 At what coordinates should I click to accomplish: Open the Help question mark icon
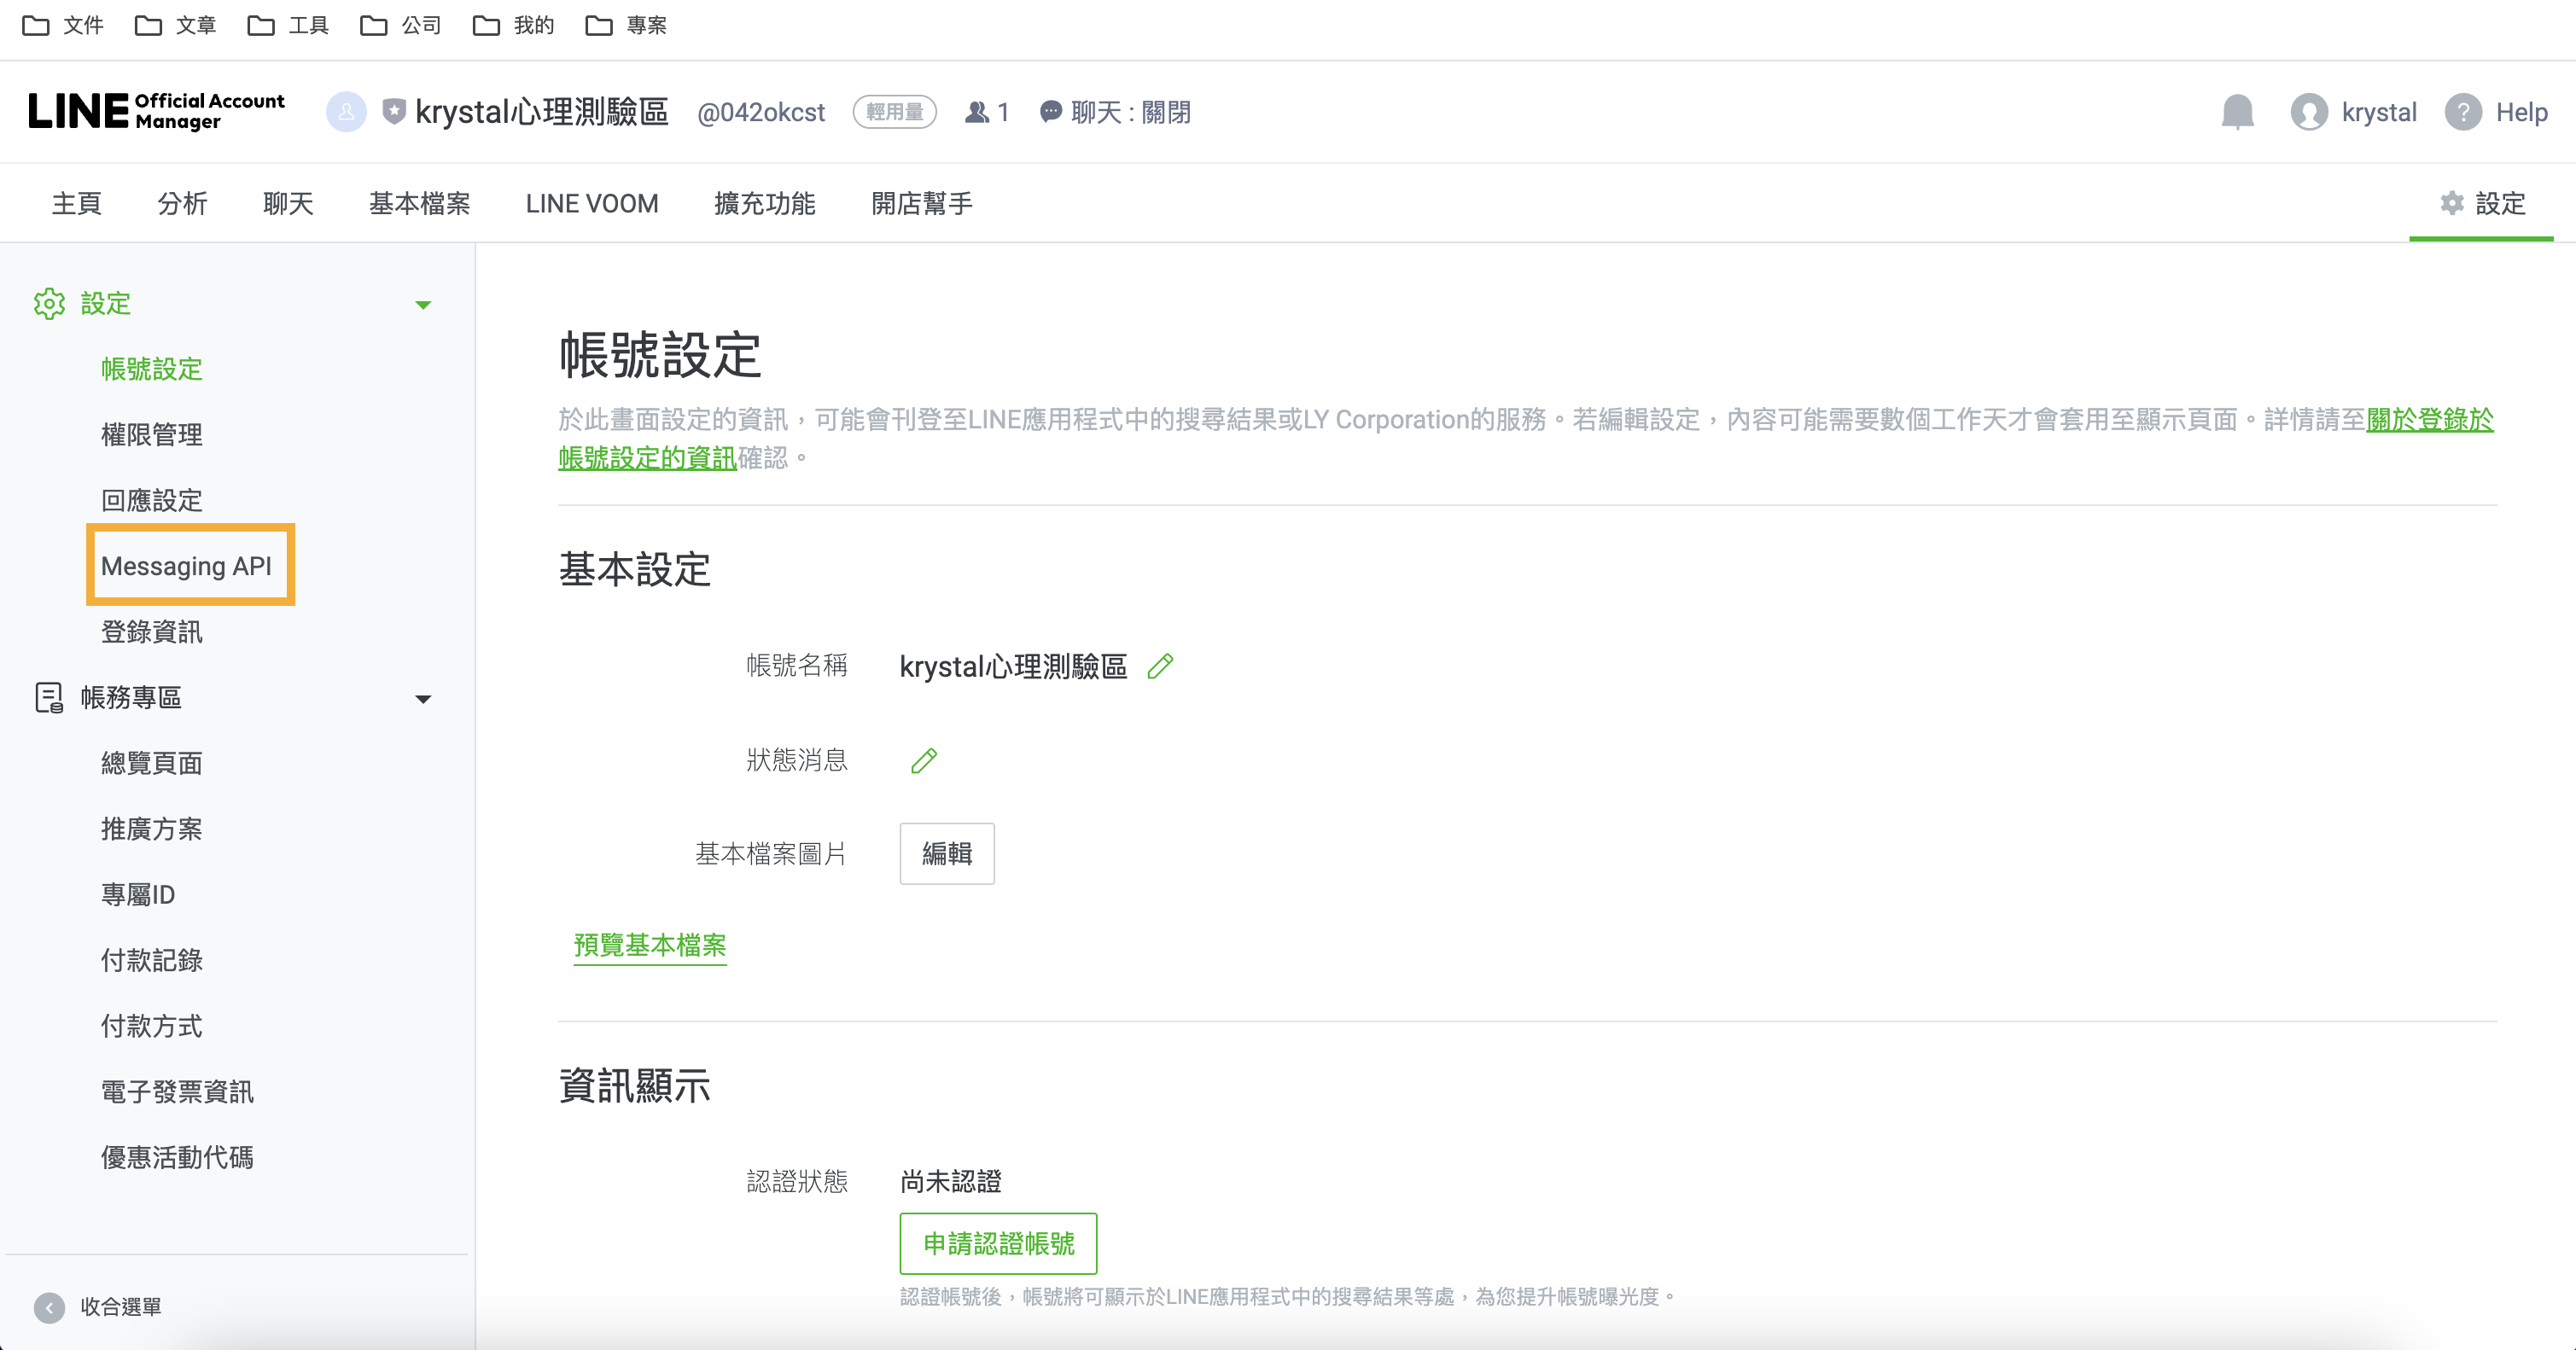coord(2463,112)
